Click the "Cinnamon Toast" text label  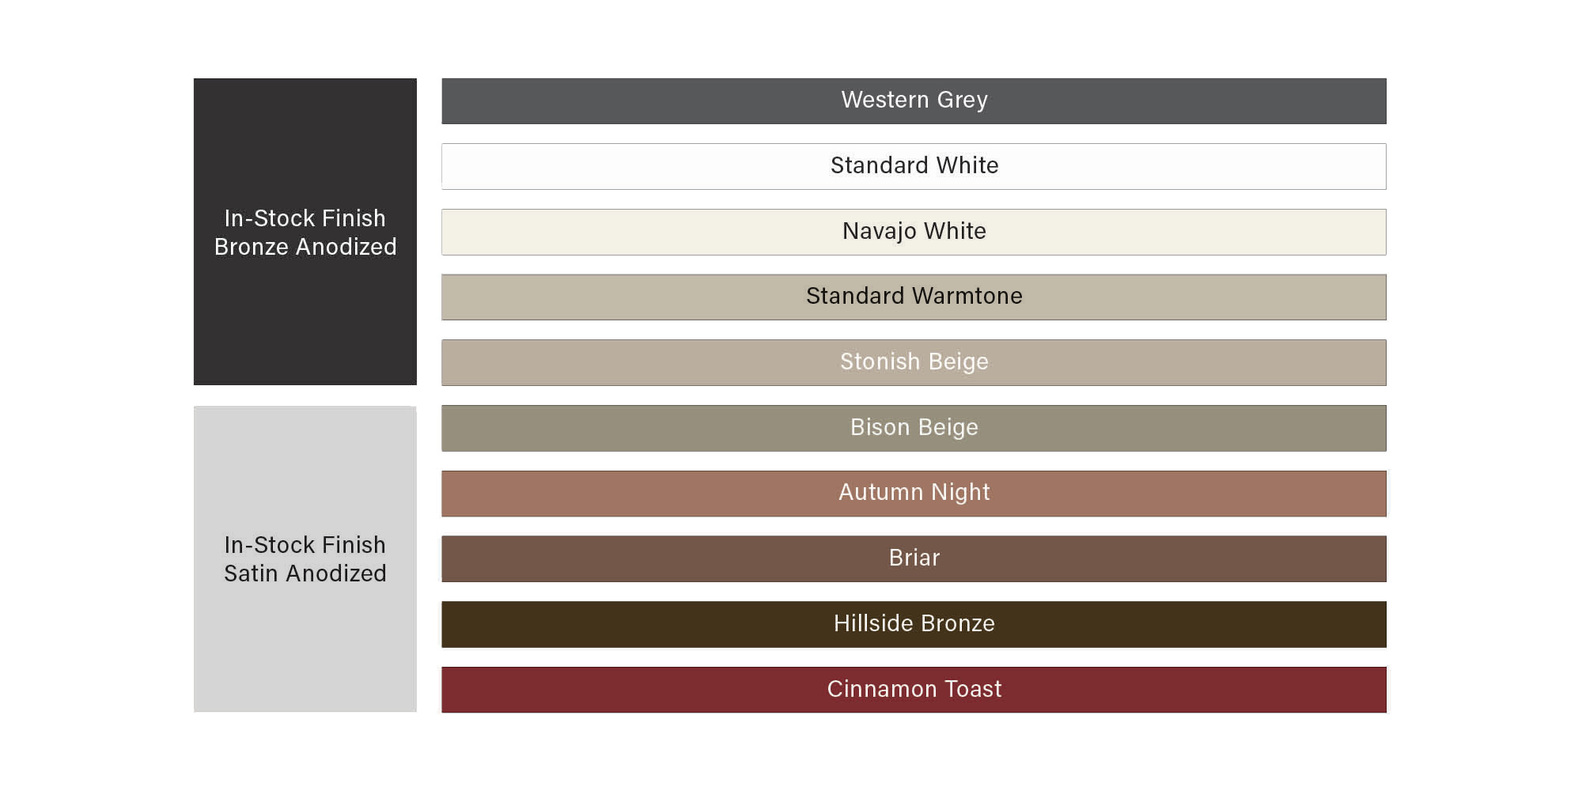[x=914, y=689]
